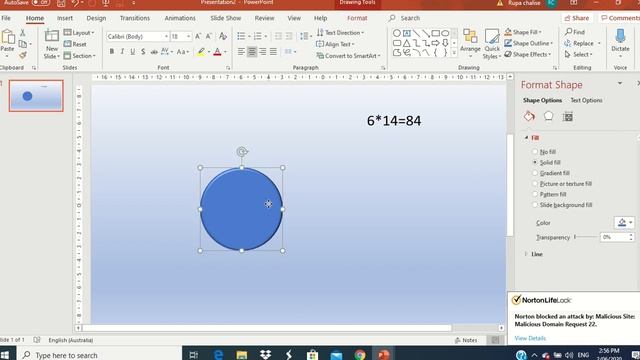This screenshot has width=640, height=360.
Task: Center align the text
Action: (x=252, y=52)
